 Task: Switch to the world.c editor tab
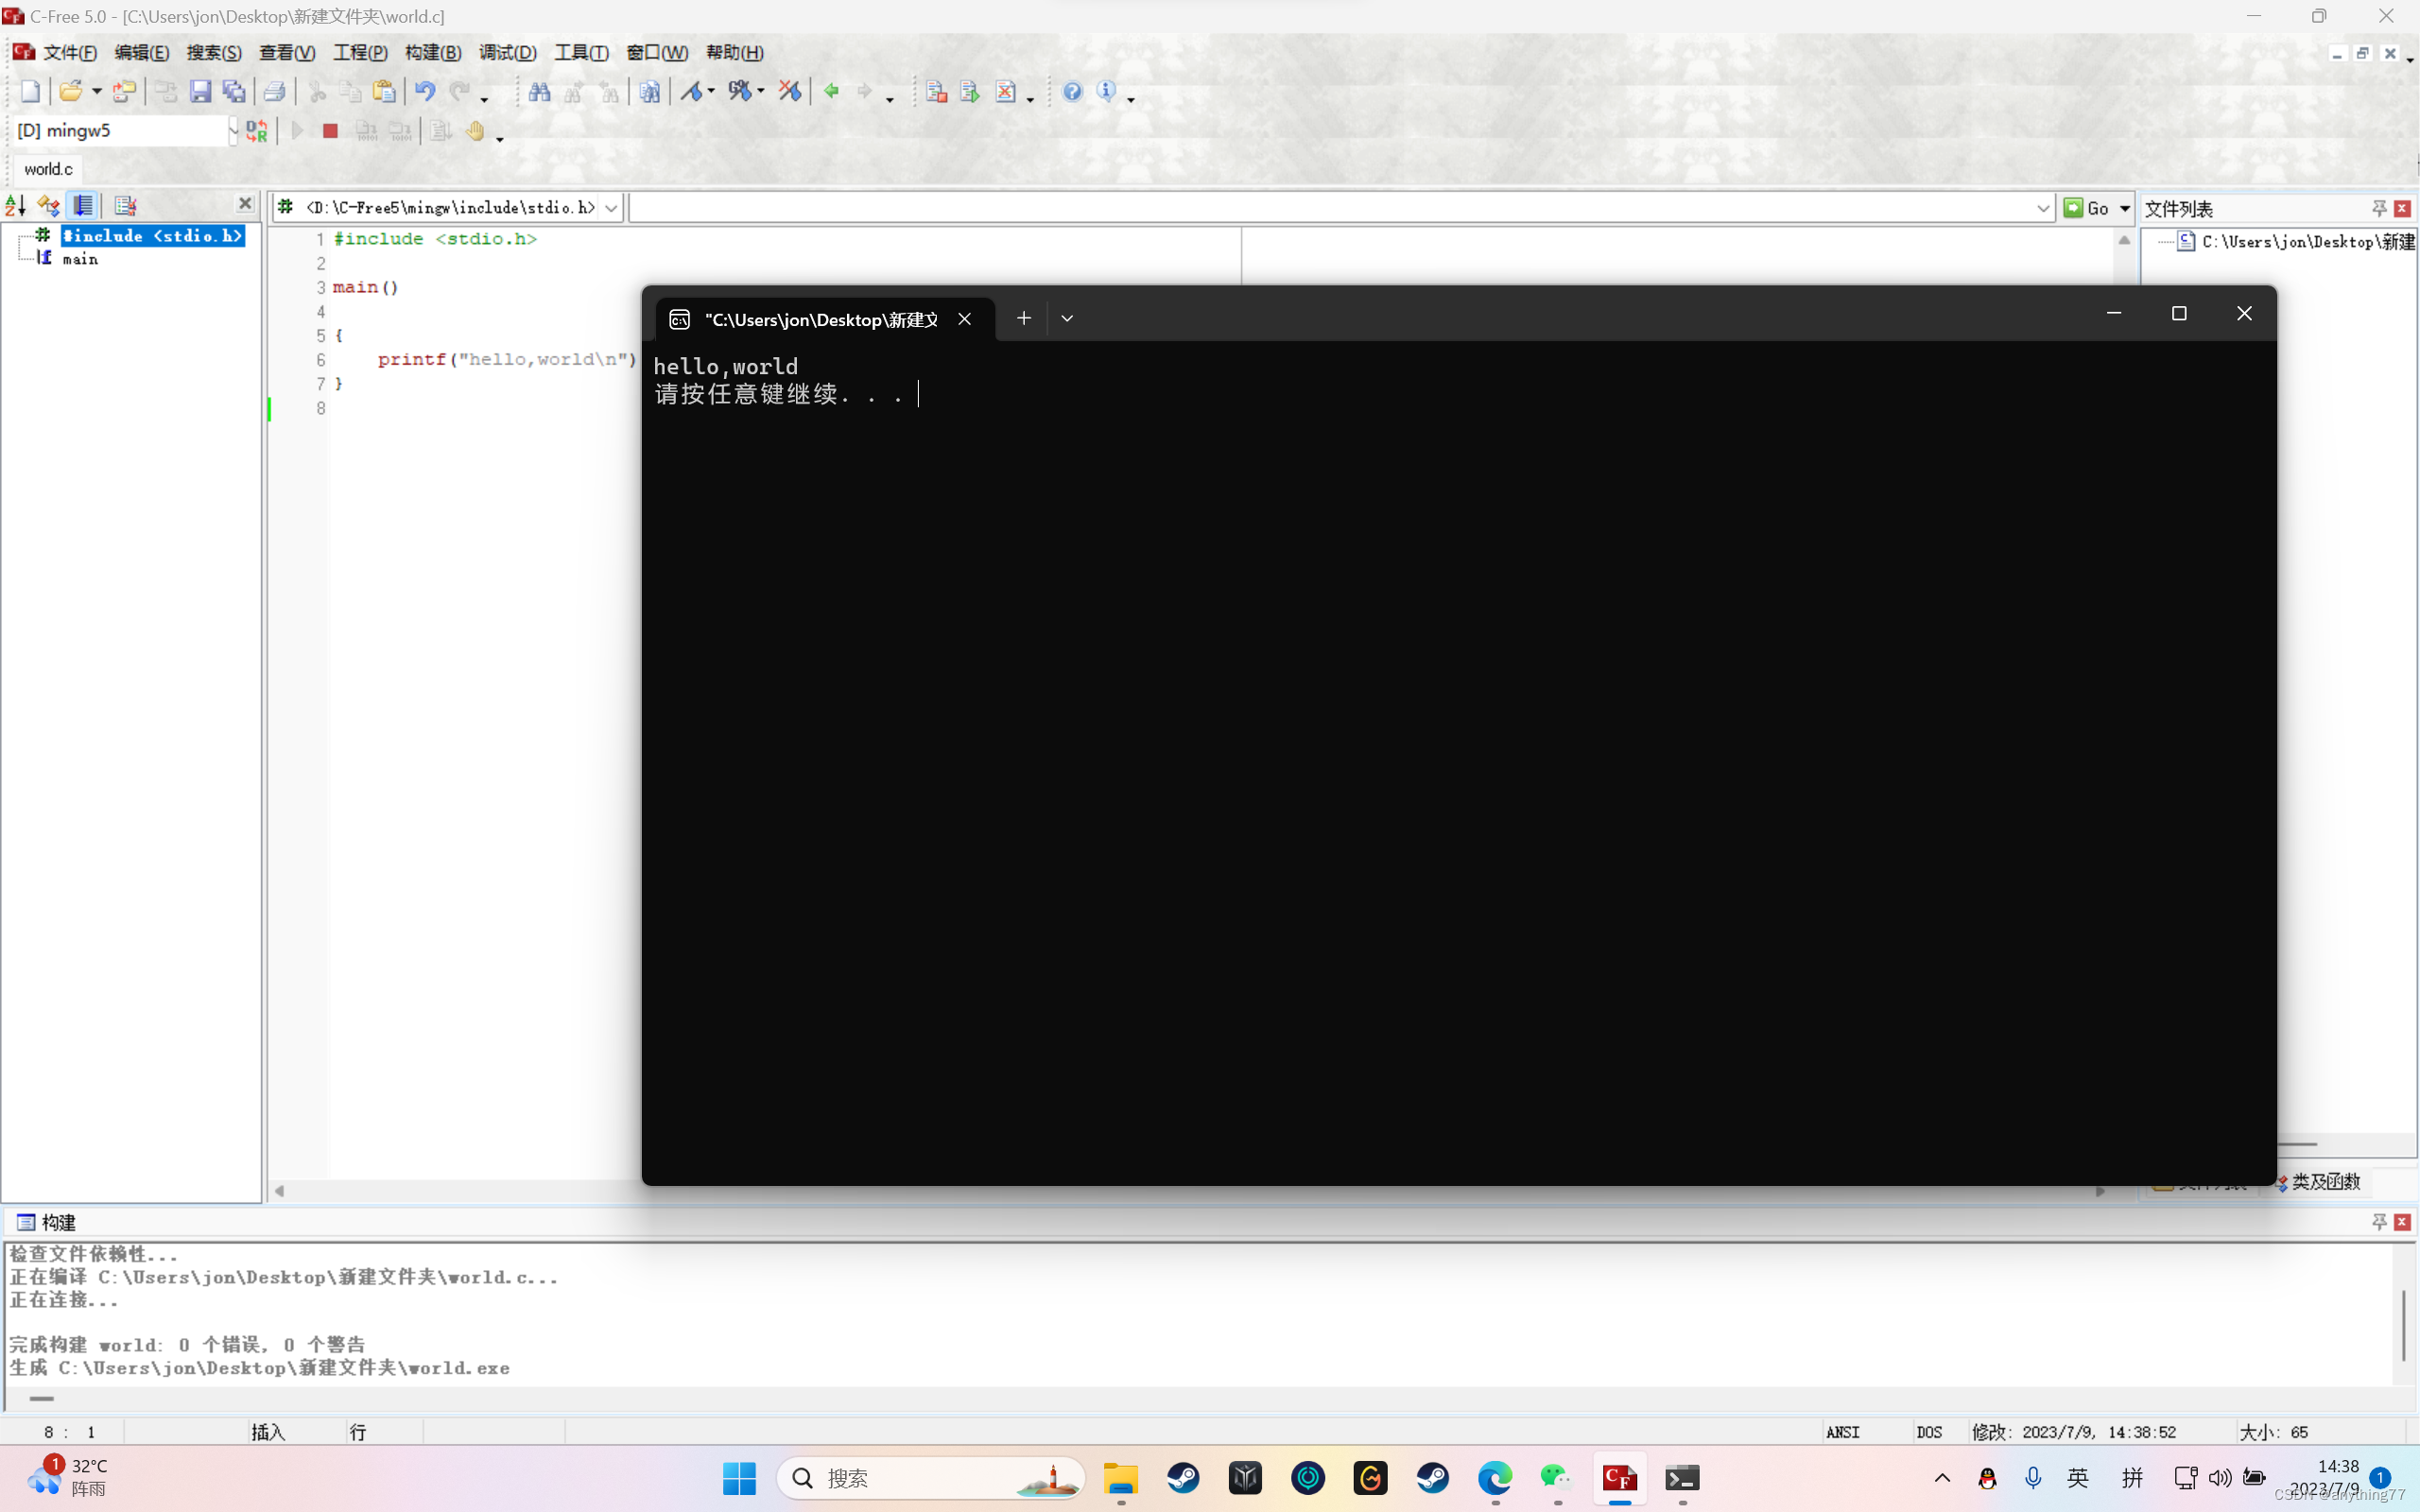pos(46,168)
